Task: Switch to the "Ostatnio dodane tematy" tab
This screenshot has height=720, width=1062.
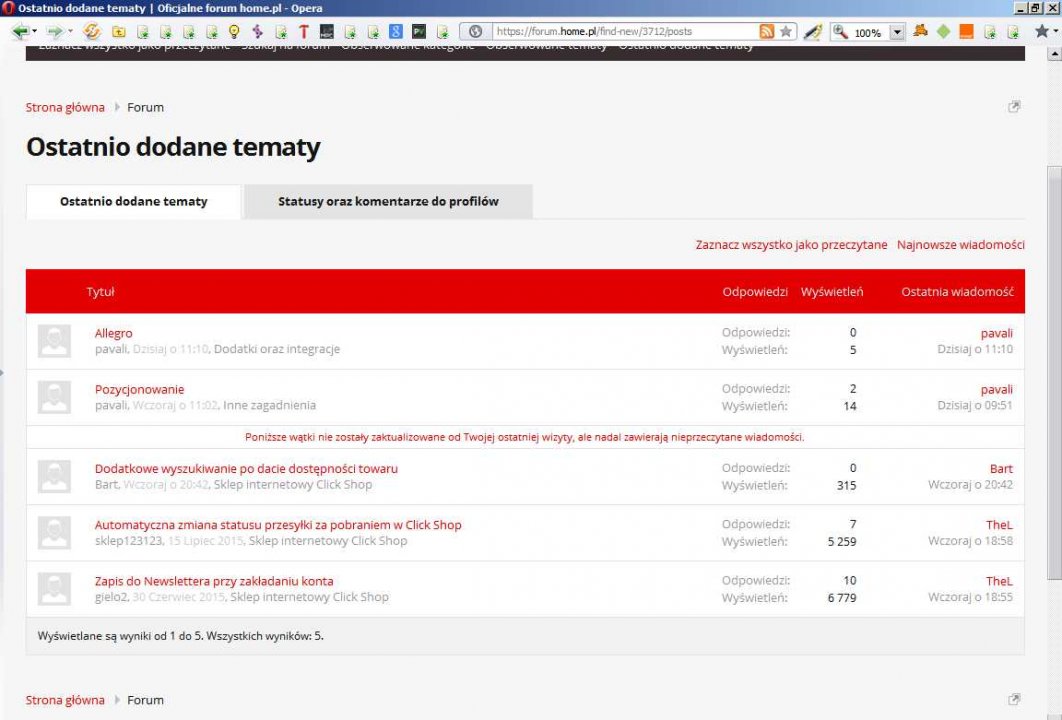Action: (133, 202)
